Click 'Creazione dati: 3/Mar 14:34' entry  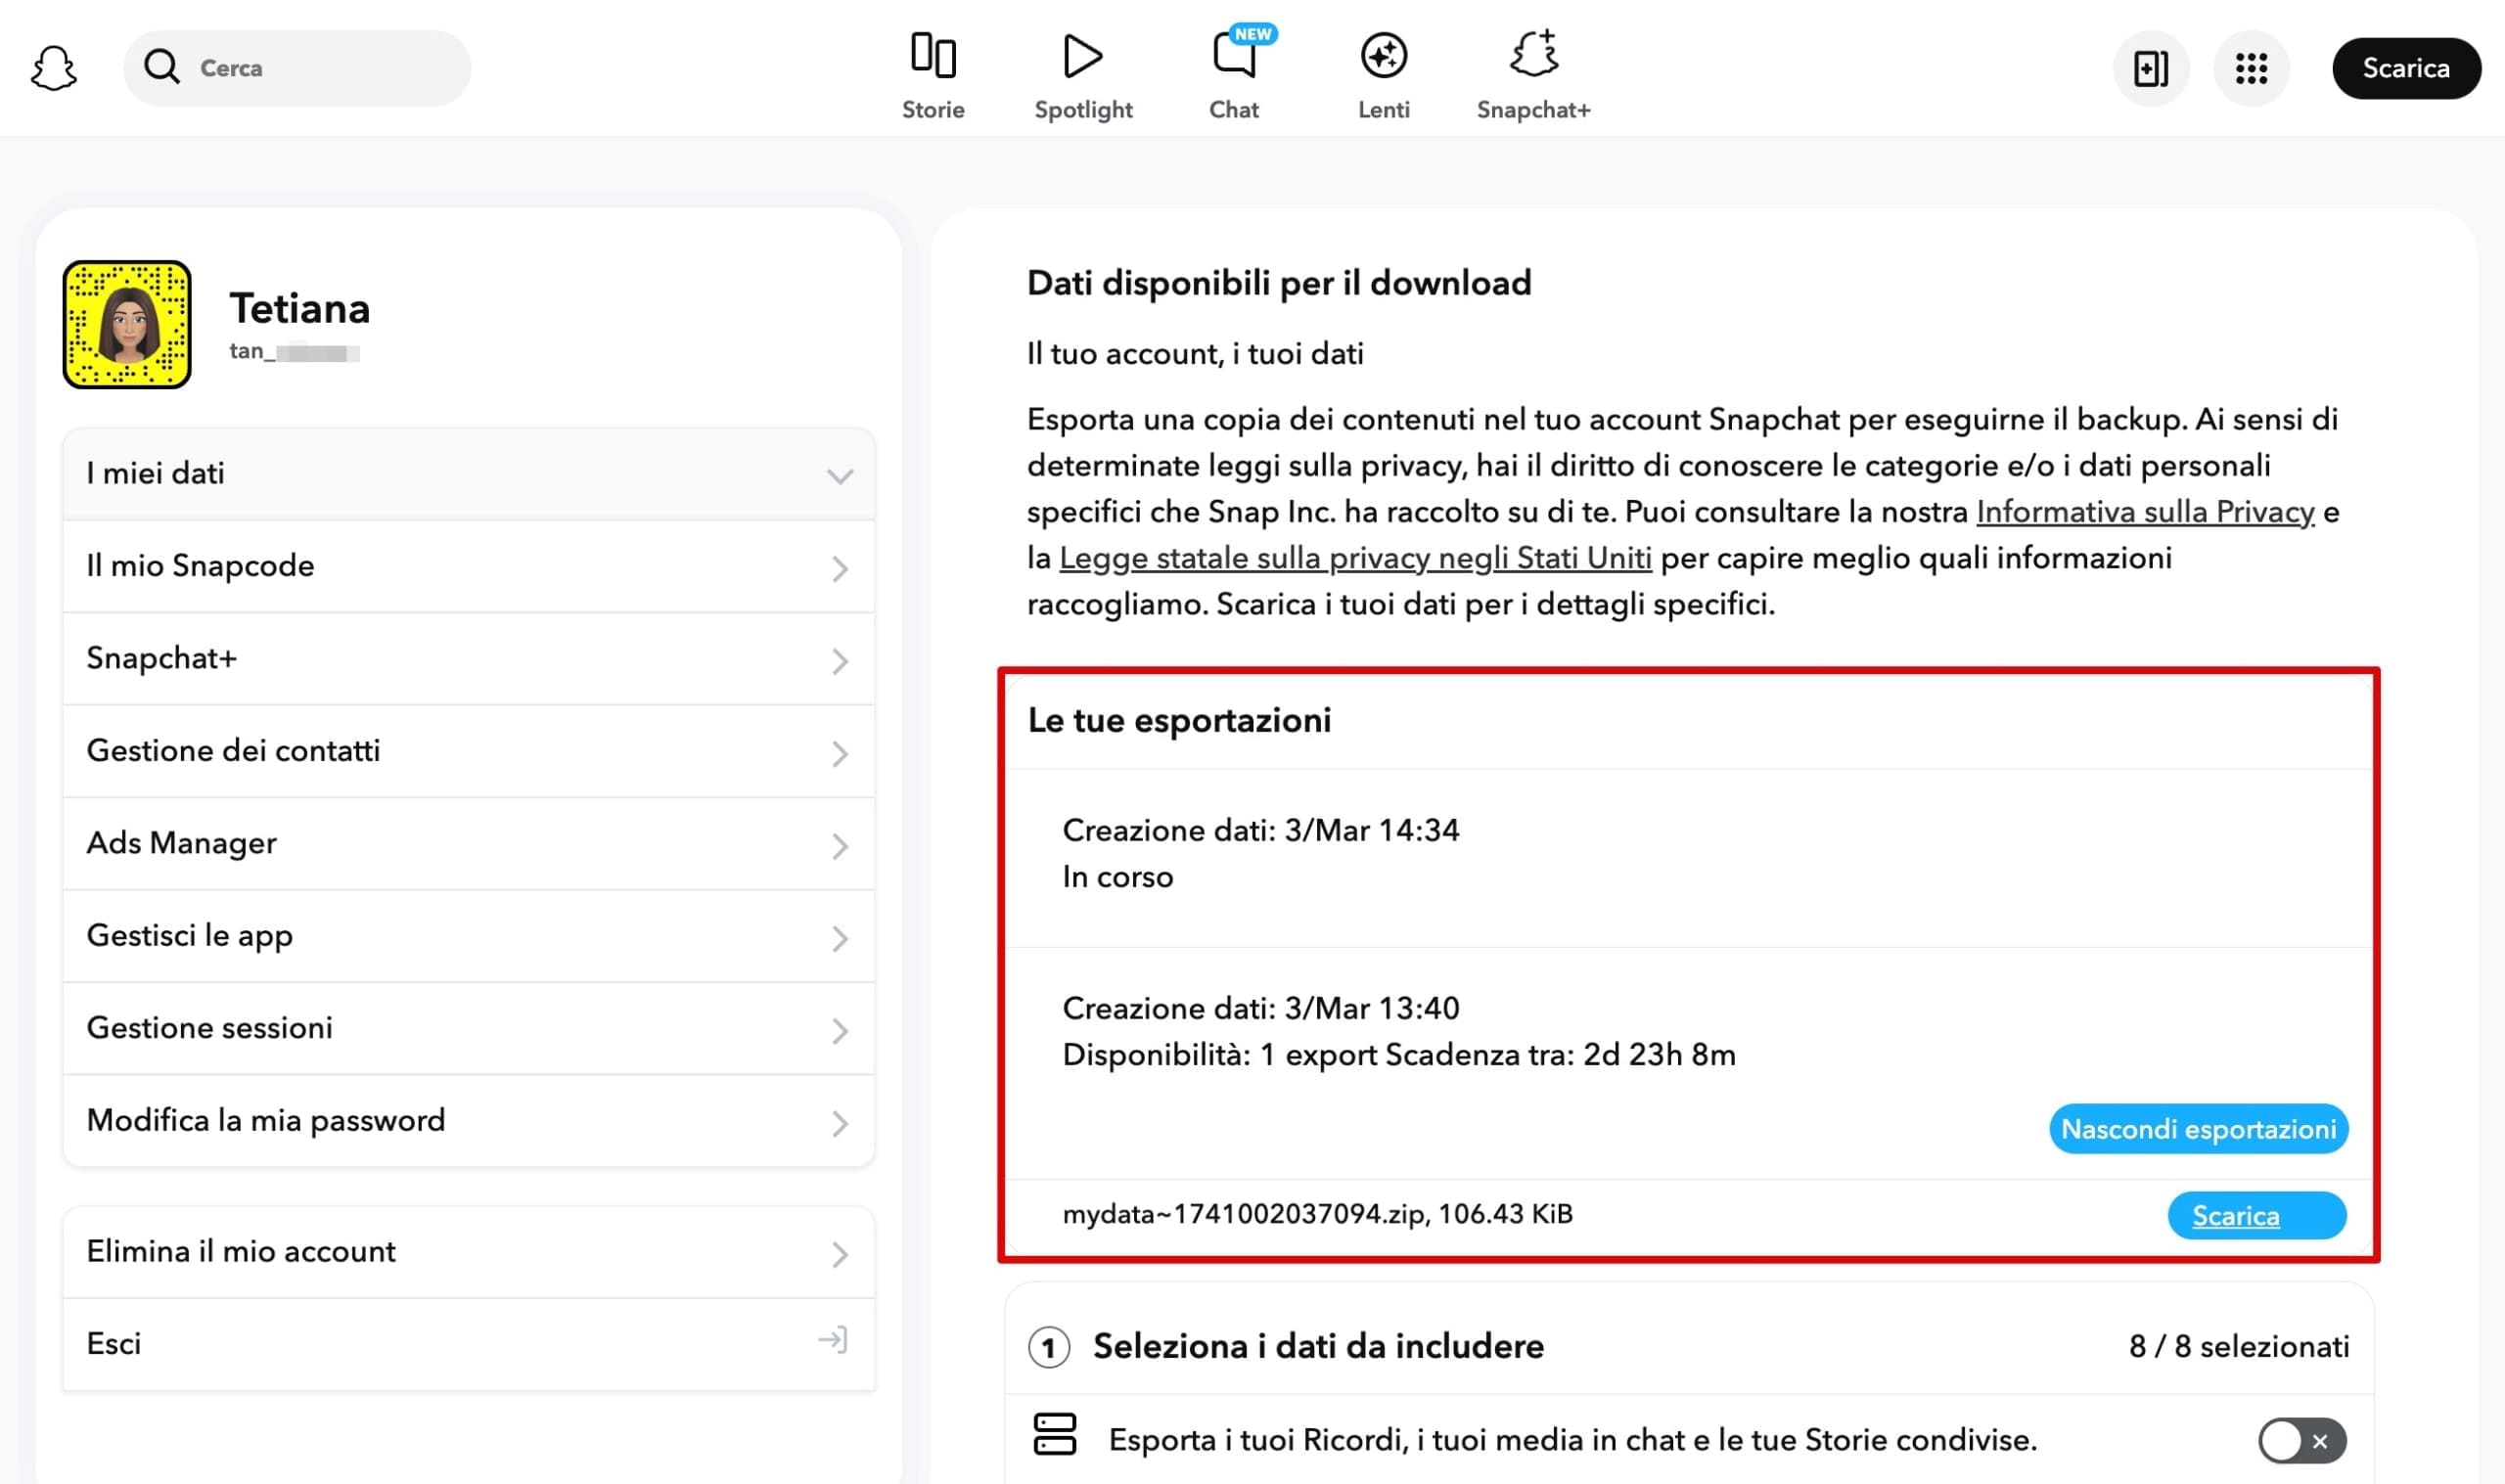pyautogui.click(x=1260, y=830)
